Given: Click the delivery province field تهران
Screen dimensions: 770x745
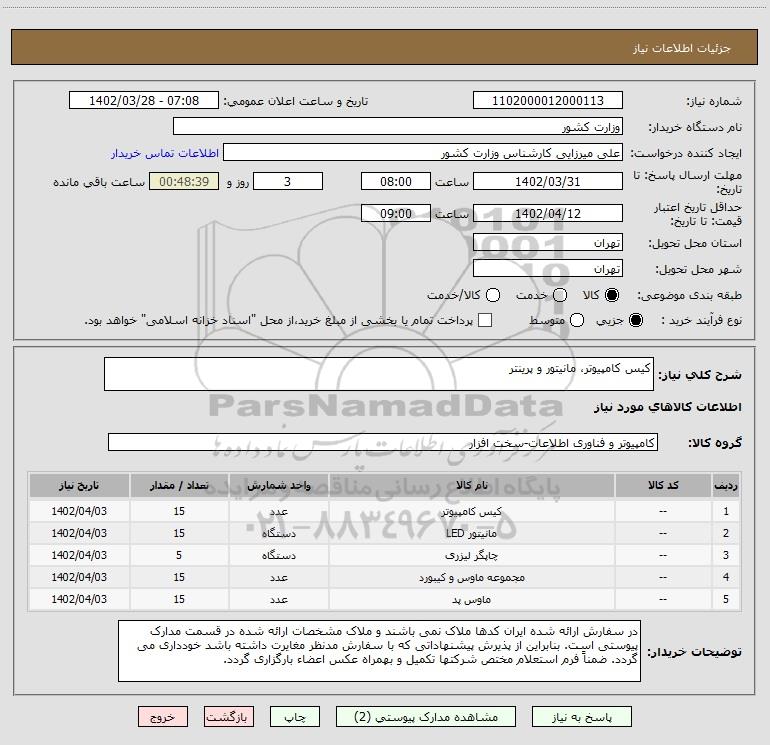Looking at the screenshot, I should click(x=548, y=242).
